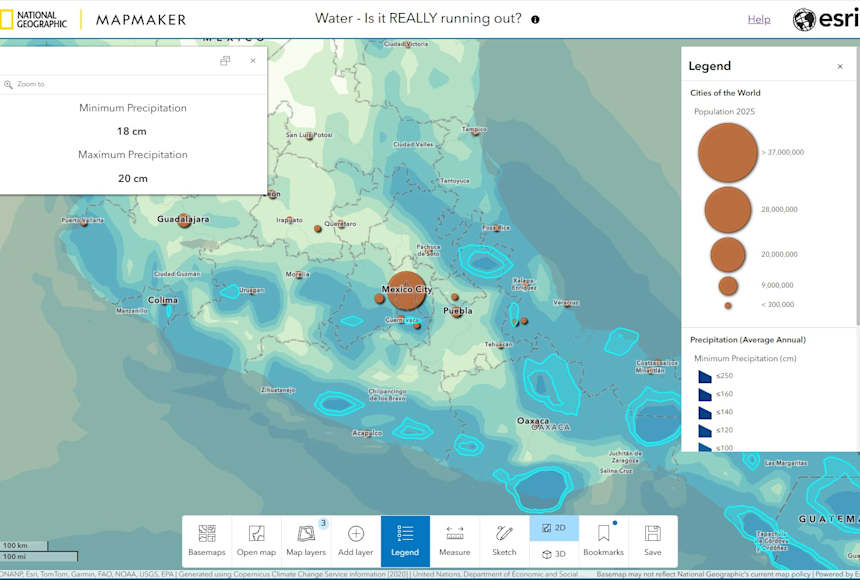Enable 2D view mode

(553, 527)
